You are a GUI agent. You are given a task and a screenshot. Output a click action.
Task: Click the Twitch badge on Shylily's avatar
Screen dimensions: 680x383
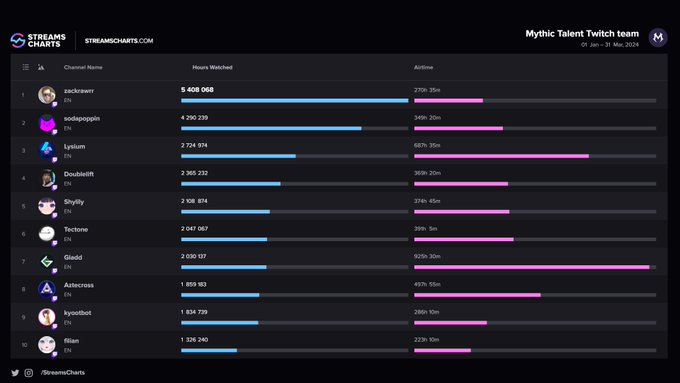click(55, 215)
